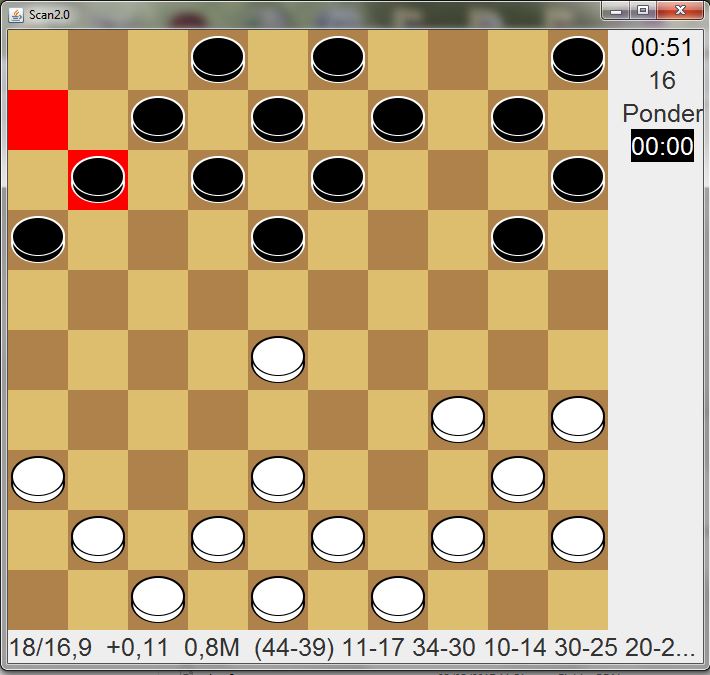The height and width of the screenshot is (675, 710).
Task: Click the (44-39) move in the status line
Action: tap(294, 647)
